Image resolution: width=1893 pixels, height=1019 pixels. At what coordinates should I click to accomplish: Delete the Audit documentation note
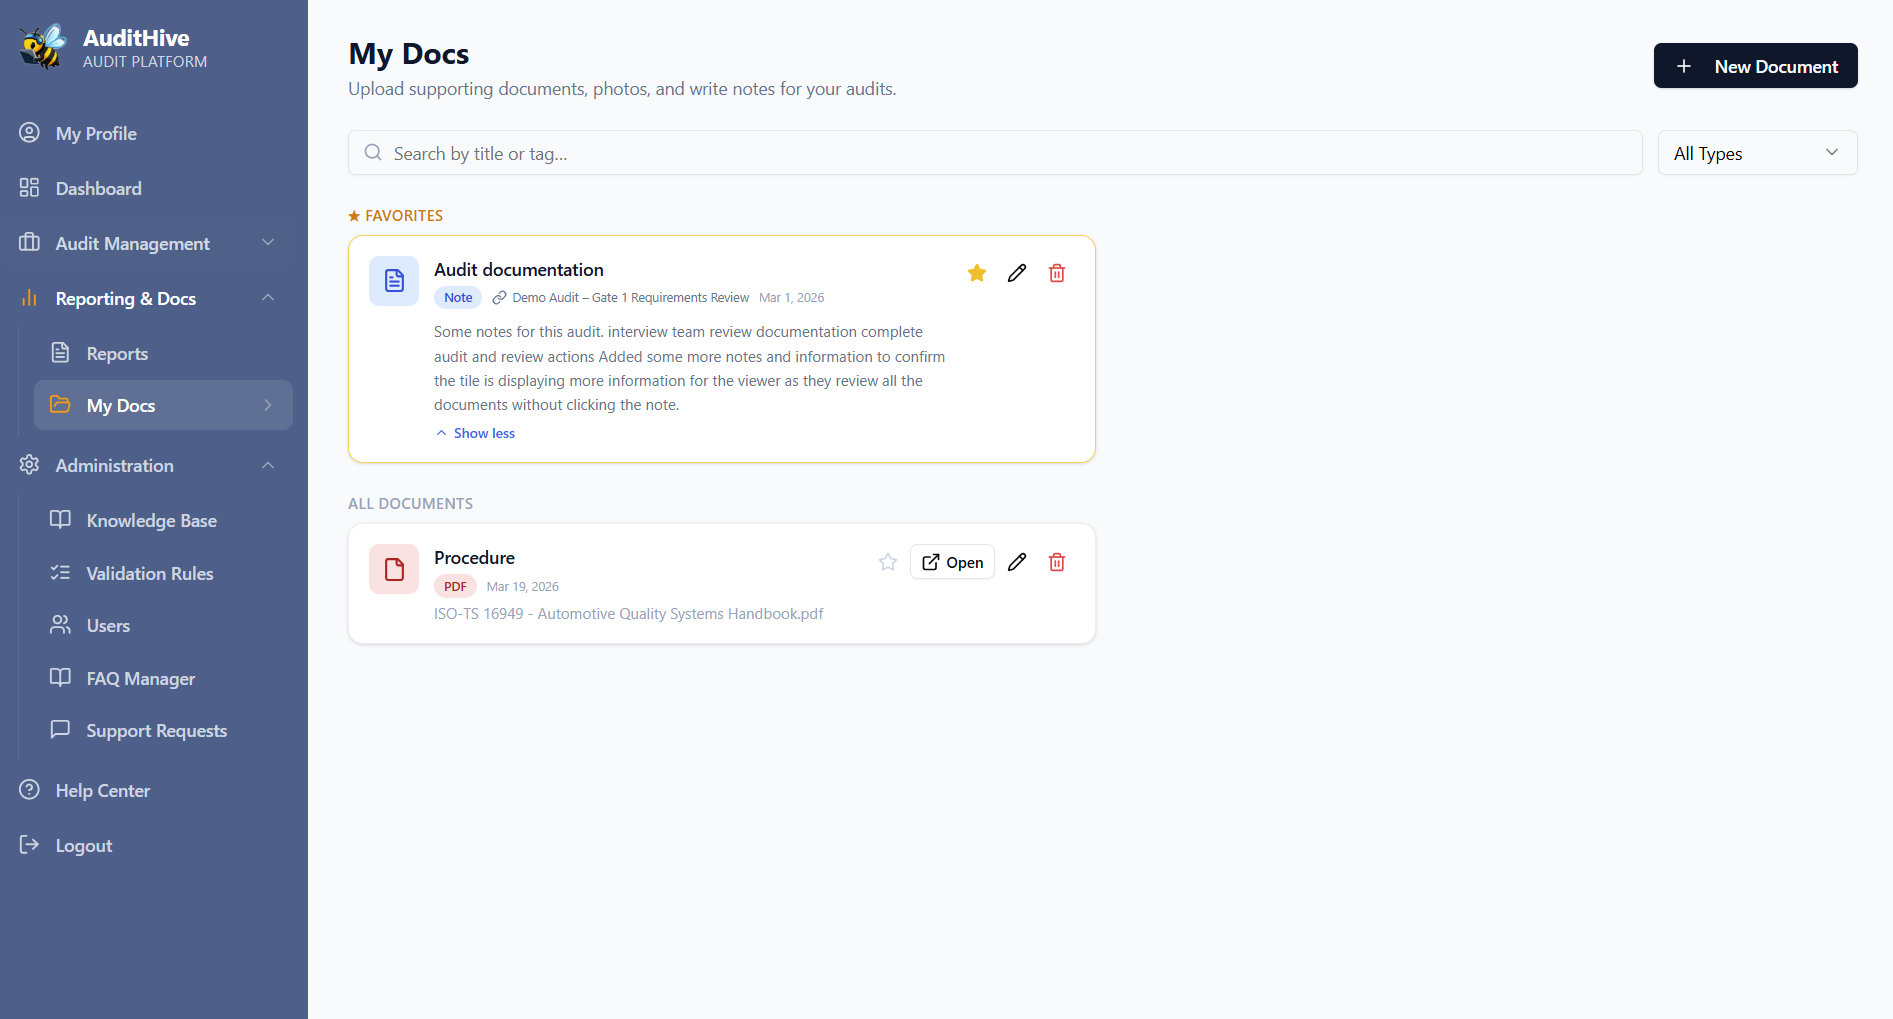click(x=1057, y=273)
